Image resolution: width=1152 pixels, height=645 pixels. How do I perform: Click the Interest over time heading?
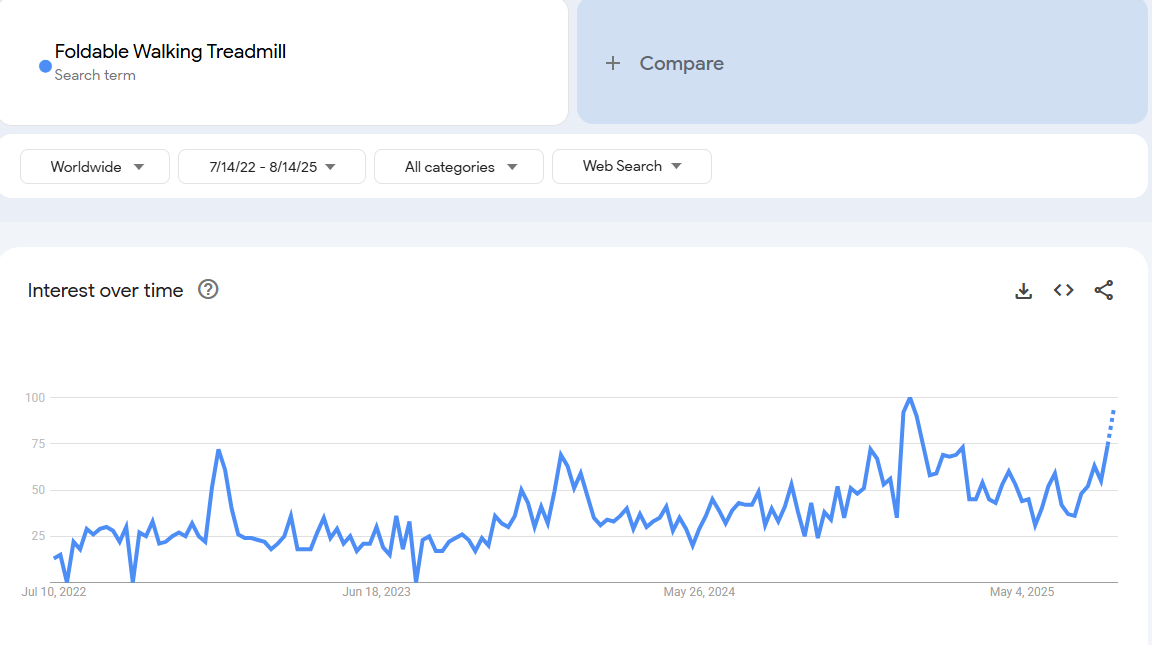pyautogui.click(x=106, y=291)
